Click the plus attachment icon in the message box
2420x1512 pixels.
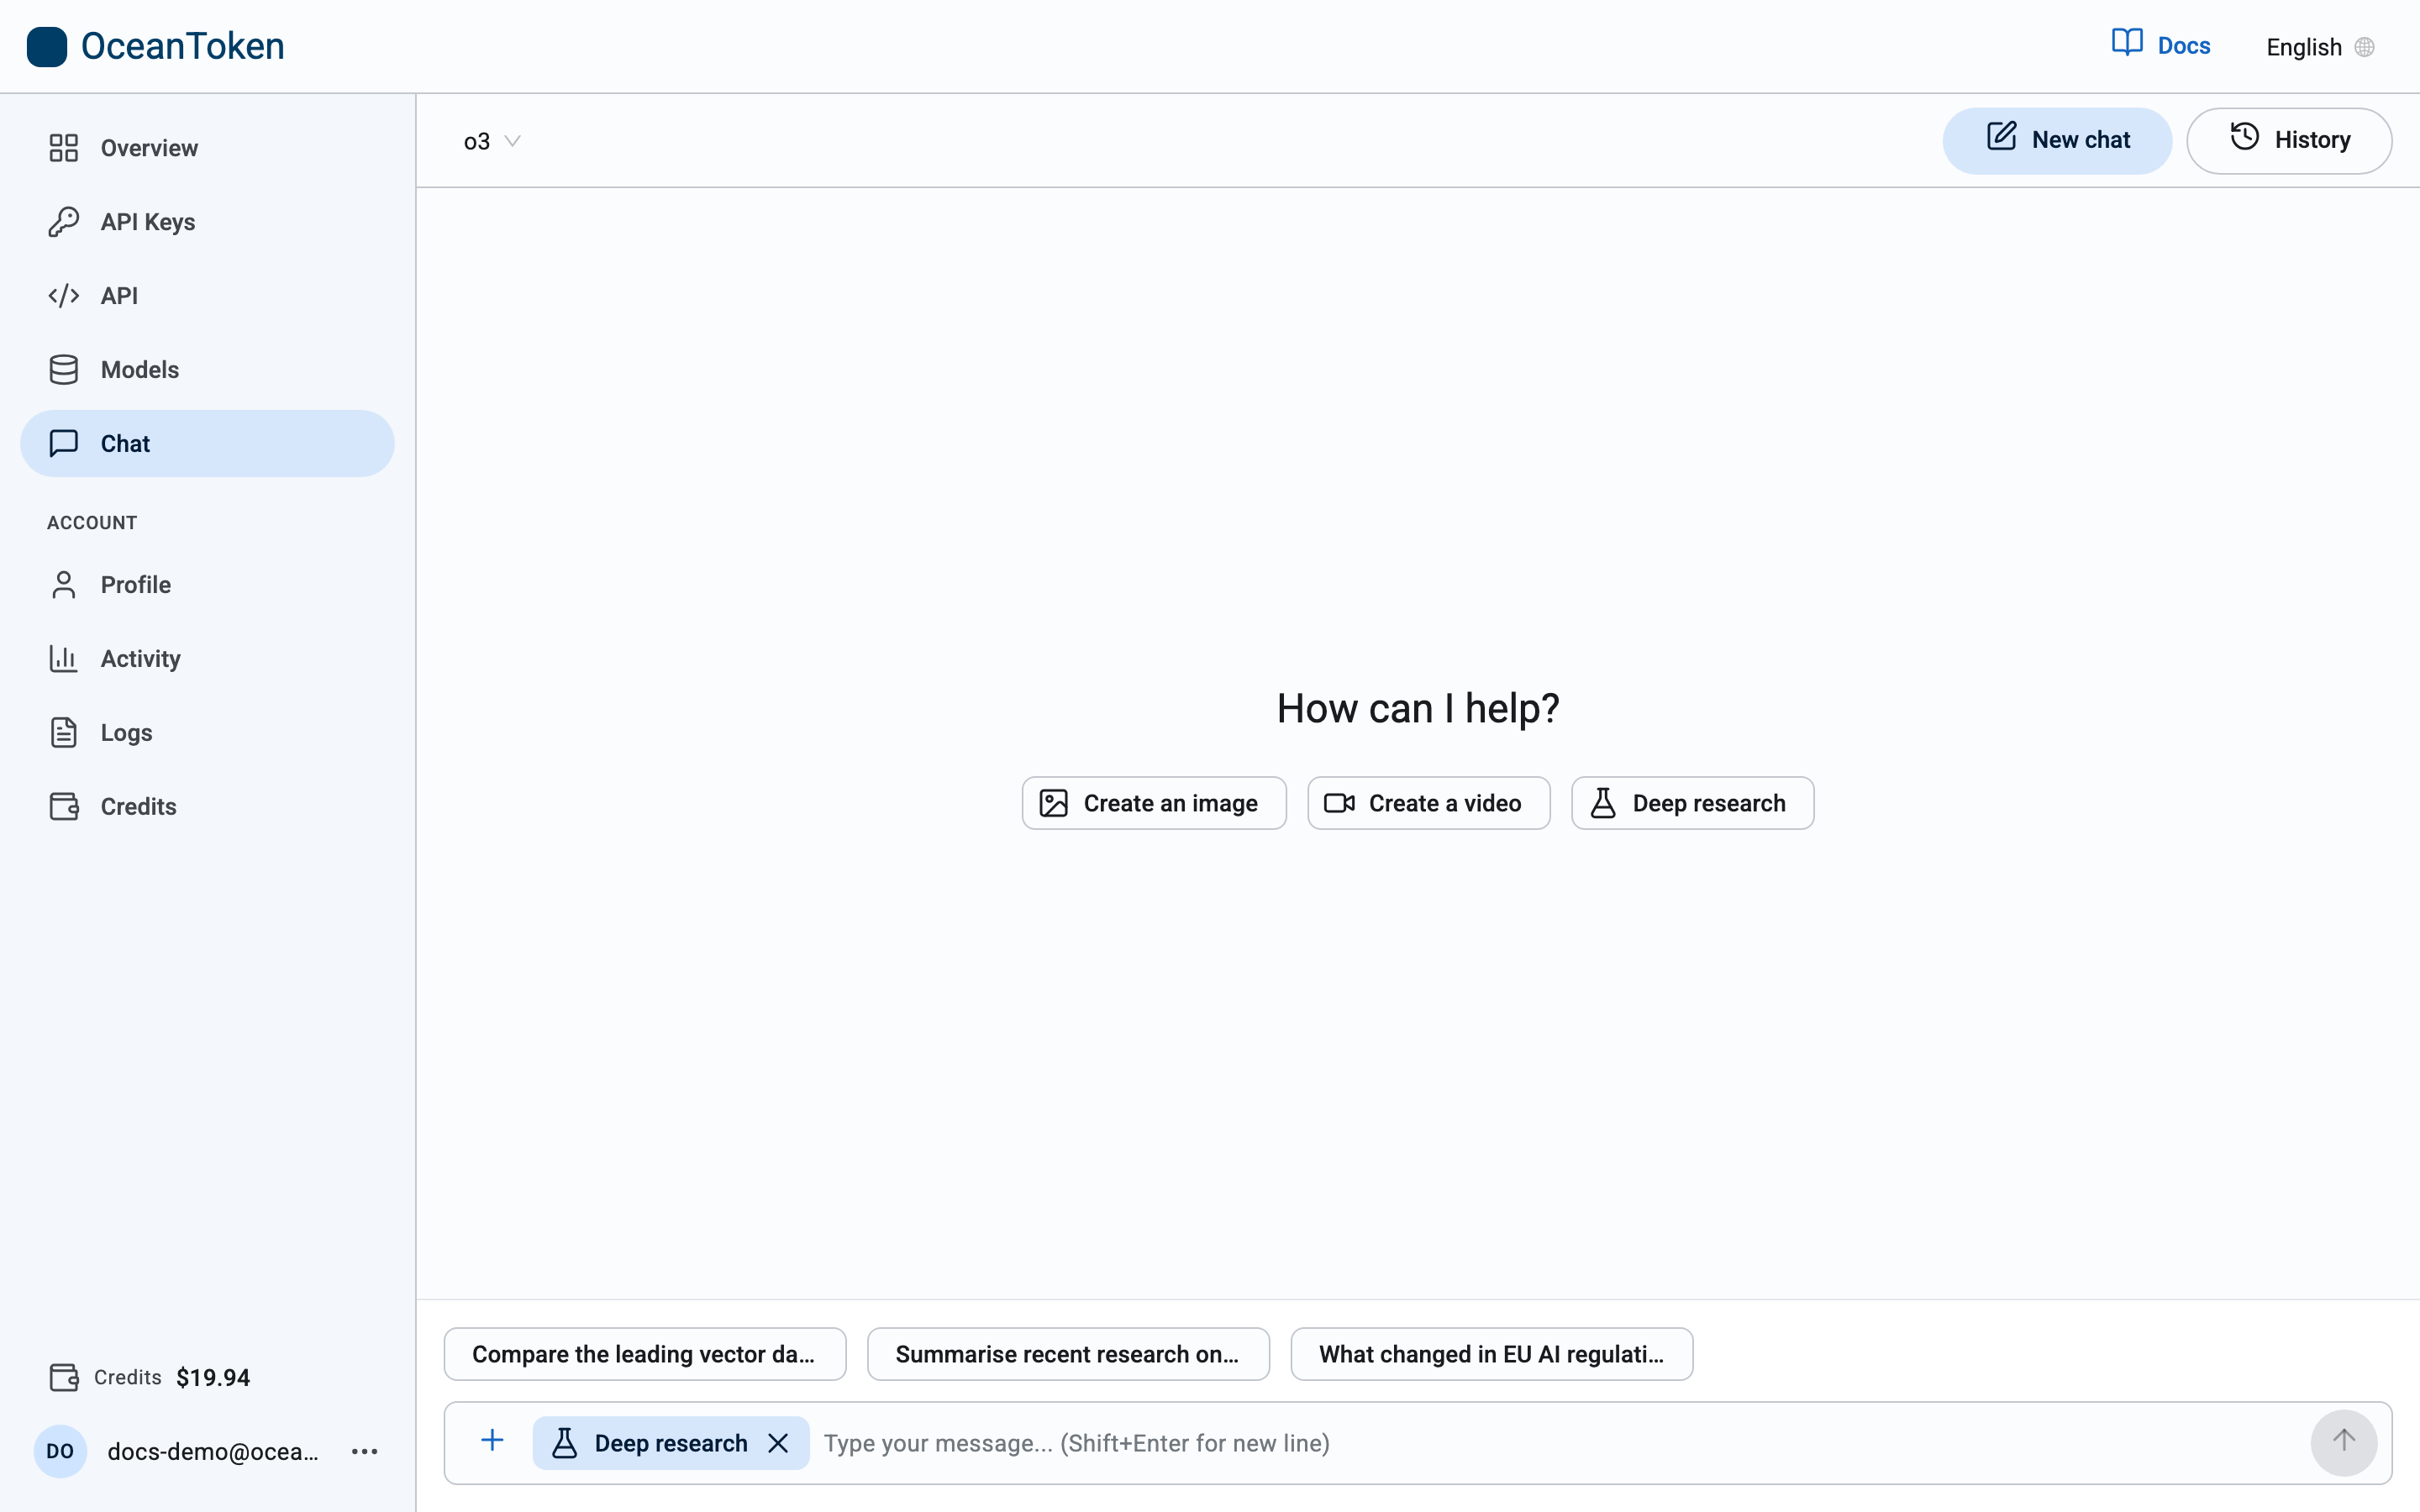point(492,1441)
